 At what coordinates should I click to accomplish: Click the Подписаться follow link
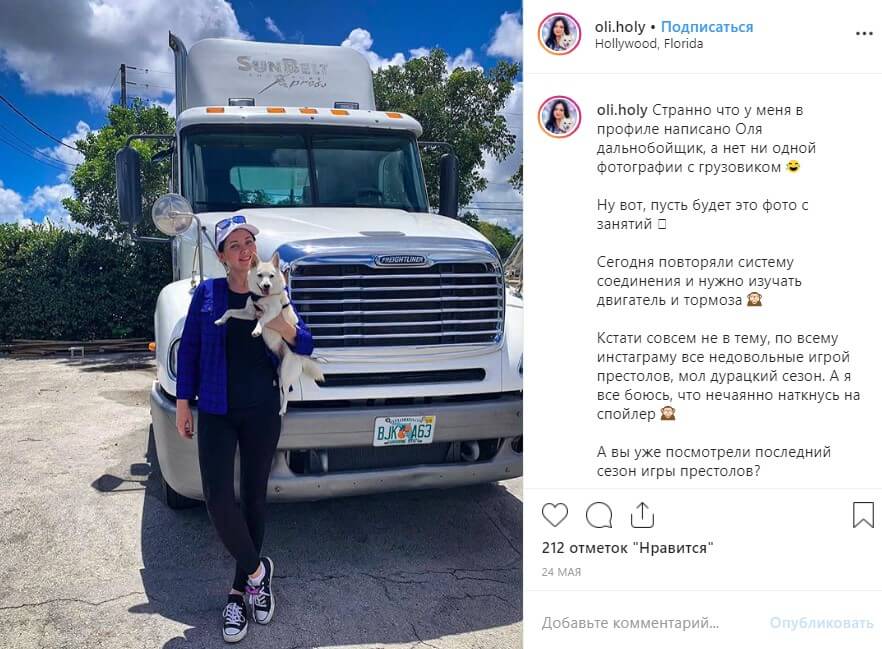coord(706,26)
